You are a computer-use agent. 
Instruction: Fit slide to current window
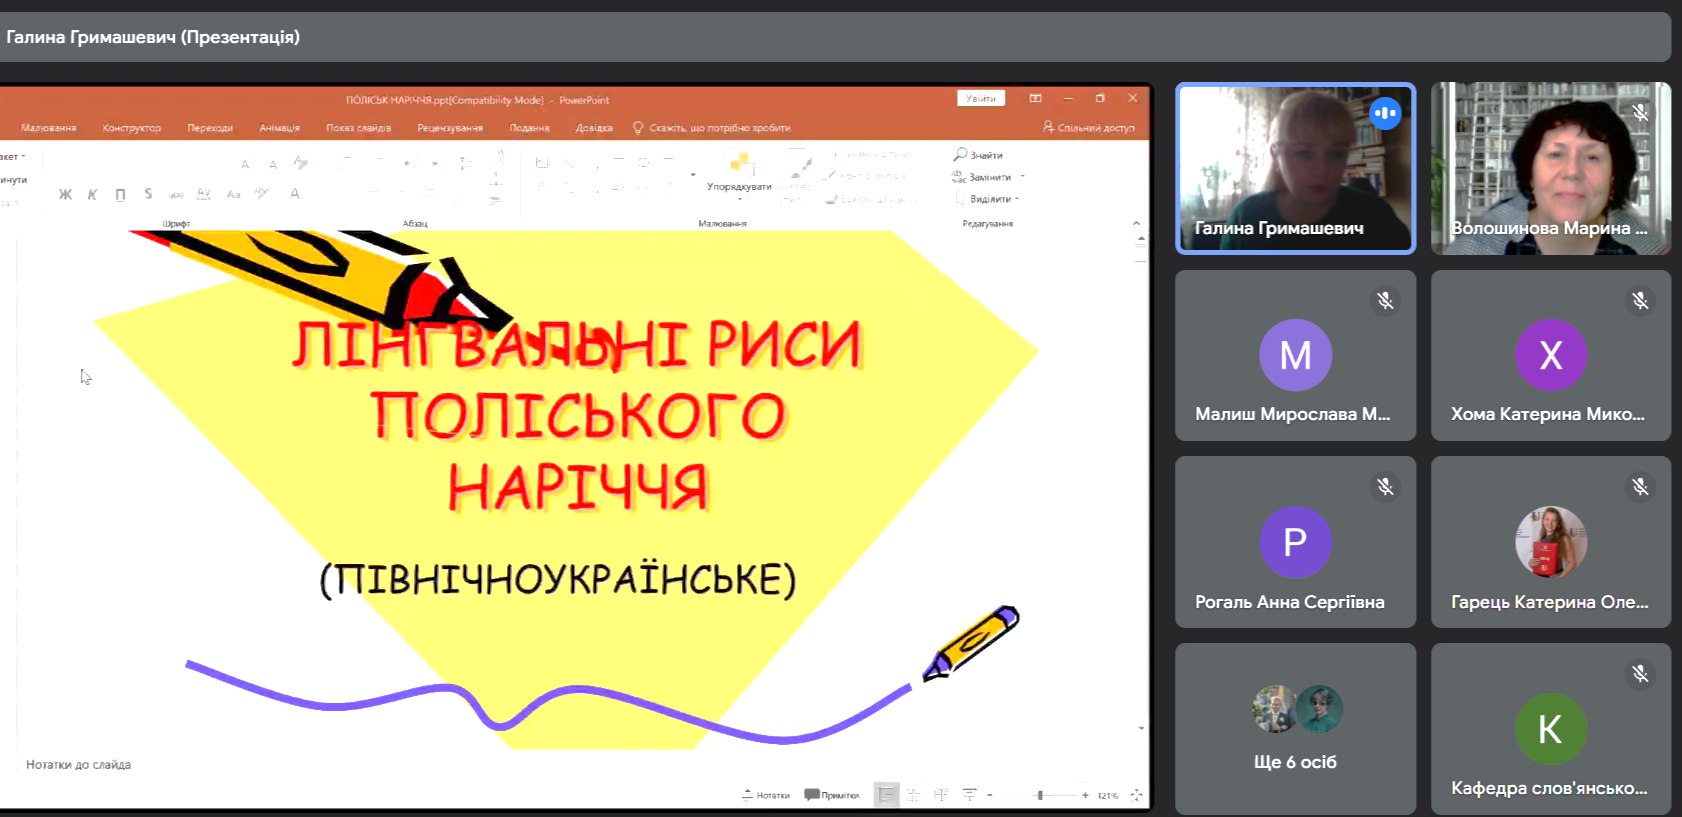1136,795
